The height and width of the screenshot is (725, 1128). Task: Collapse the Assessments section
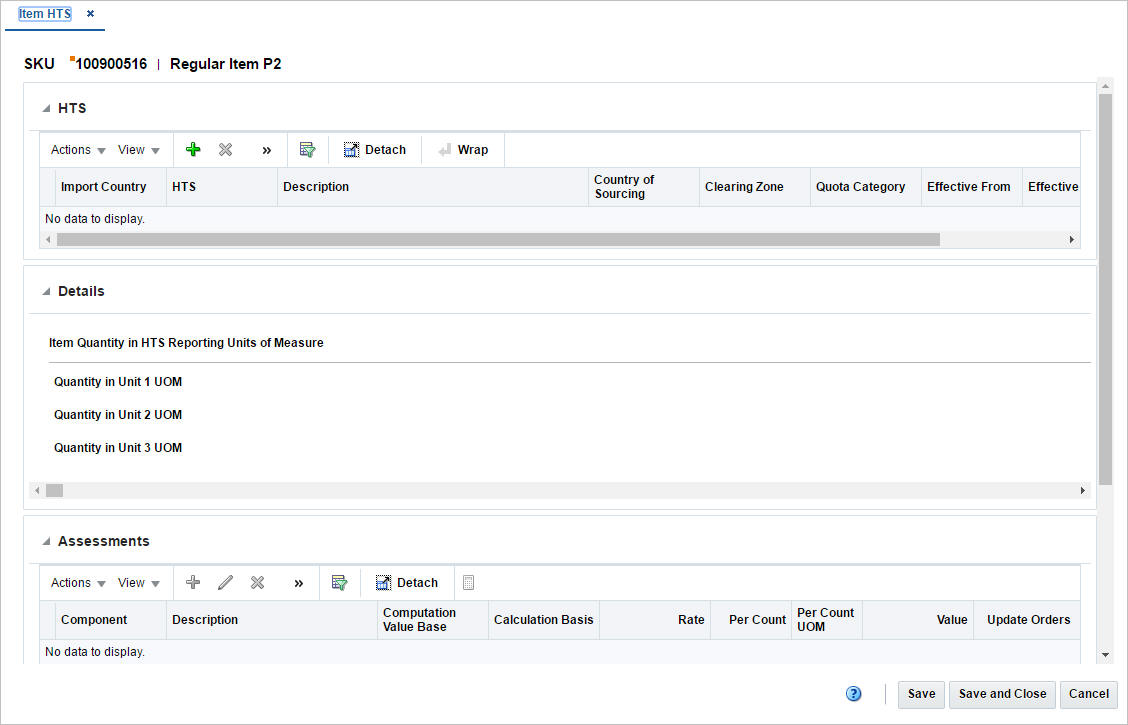click(46, 542)
